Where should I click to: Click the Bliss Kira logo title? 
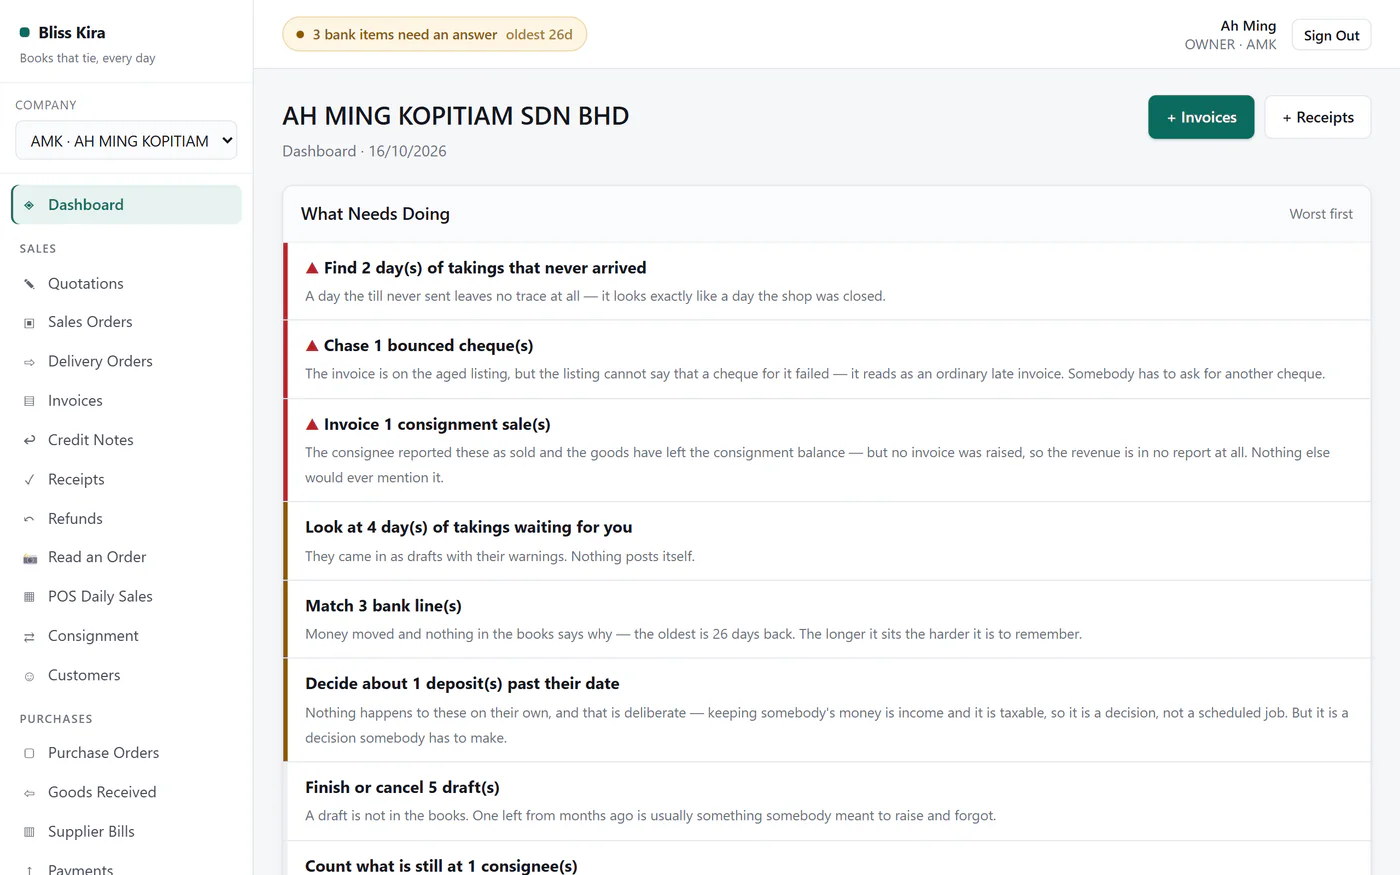(x=72, y=33)
